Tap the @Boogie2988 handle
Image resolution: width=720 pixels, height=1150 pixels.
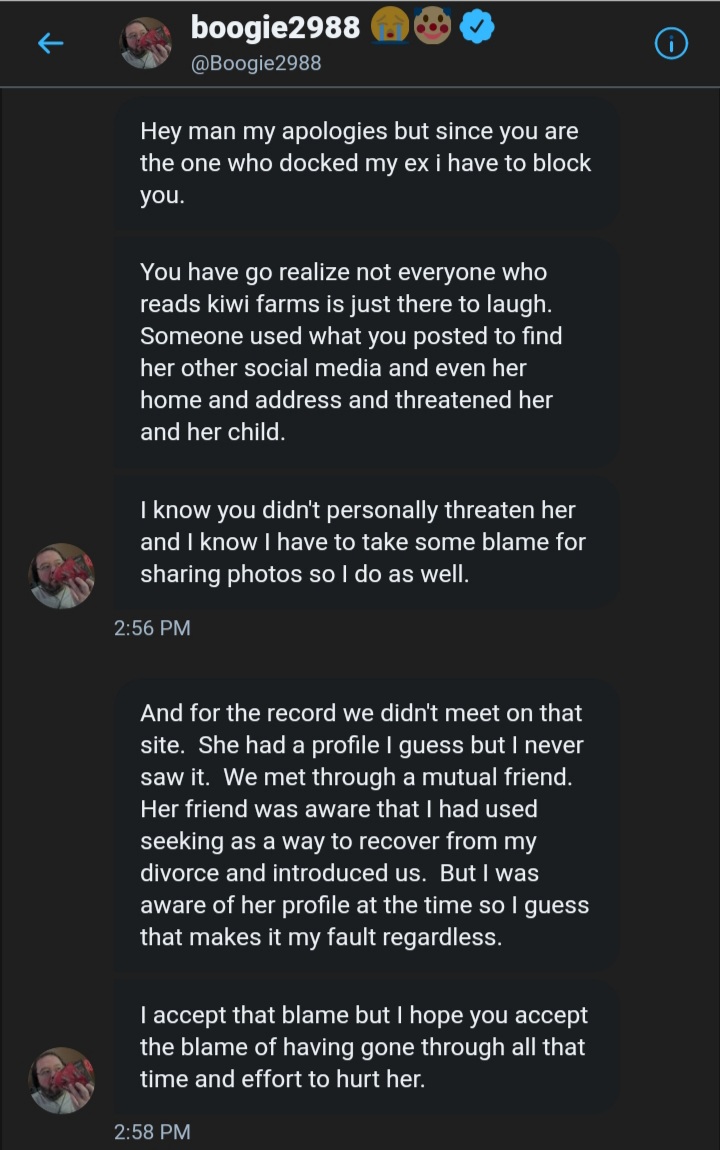click(256, 63)
